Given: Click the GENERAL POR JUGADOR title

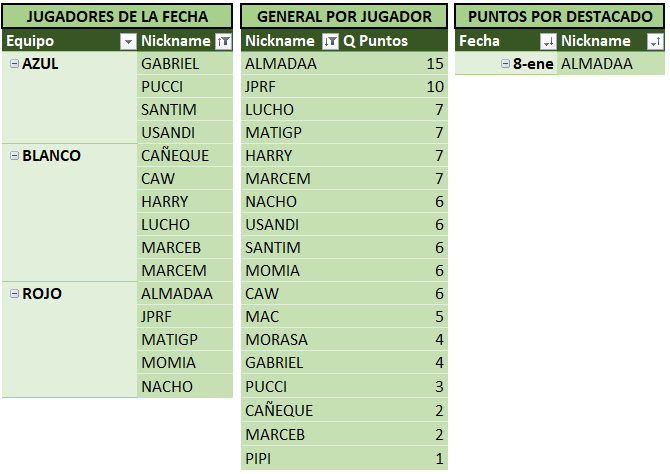Looking at the screenshot, I should pyautogui.click(x=344, y=16).
